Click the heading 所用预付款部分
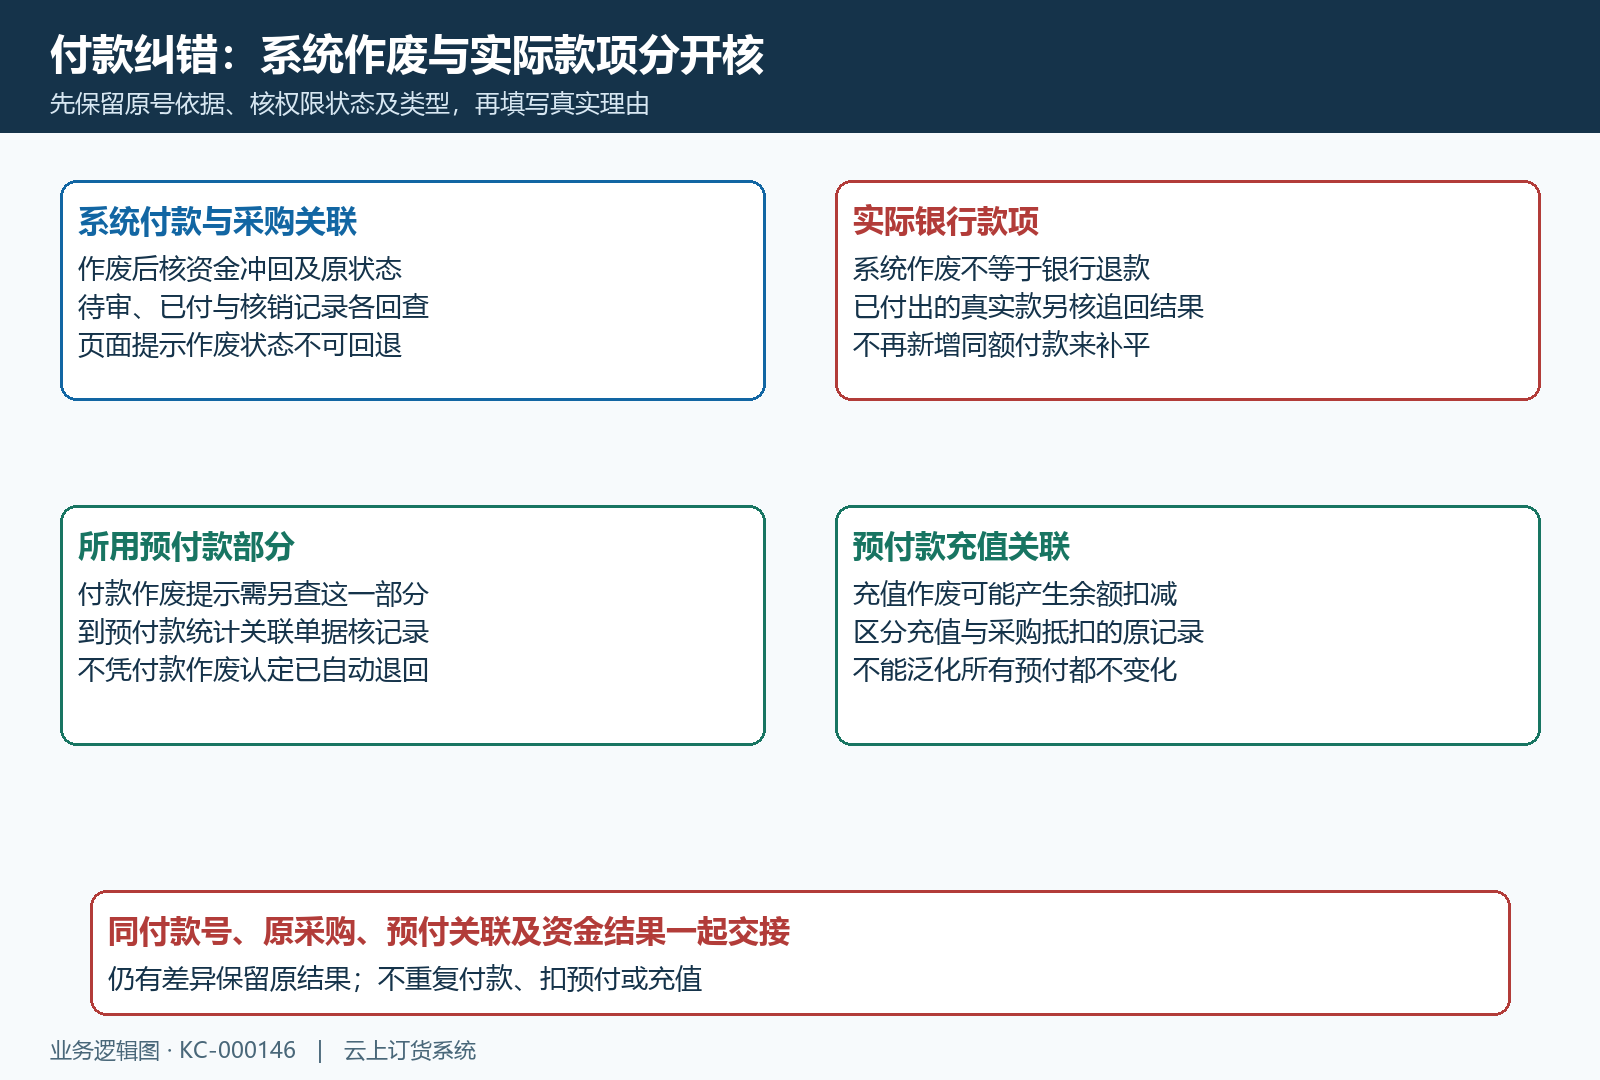Viewport: 1600px width, 1080px height. 186,546
